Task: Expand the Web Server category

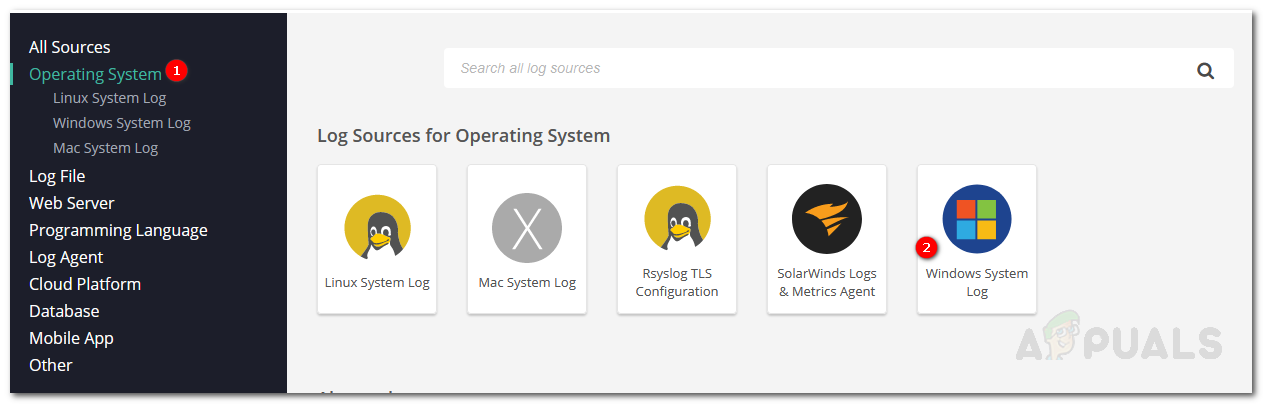Action: [x=72, y=203]
